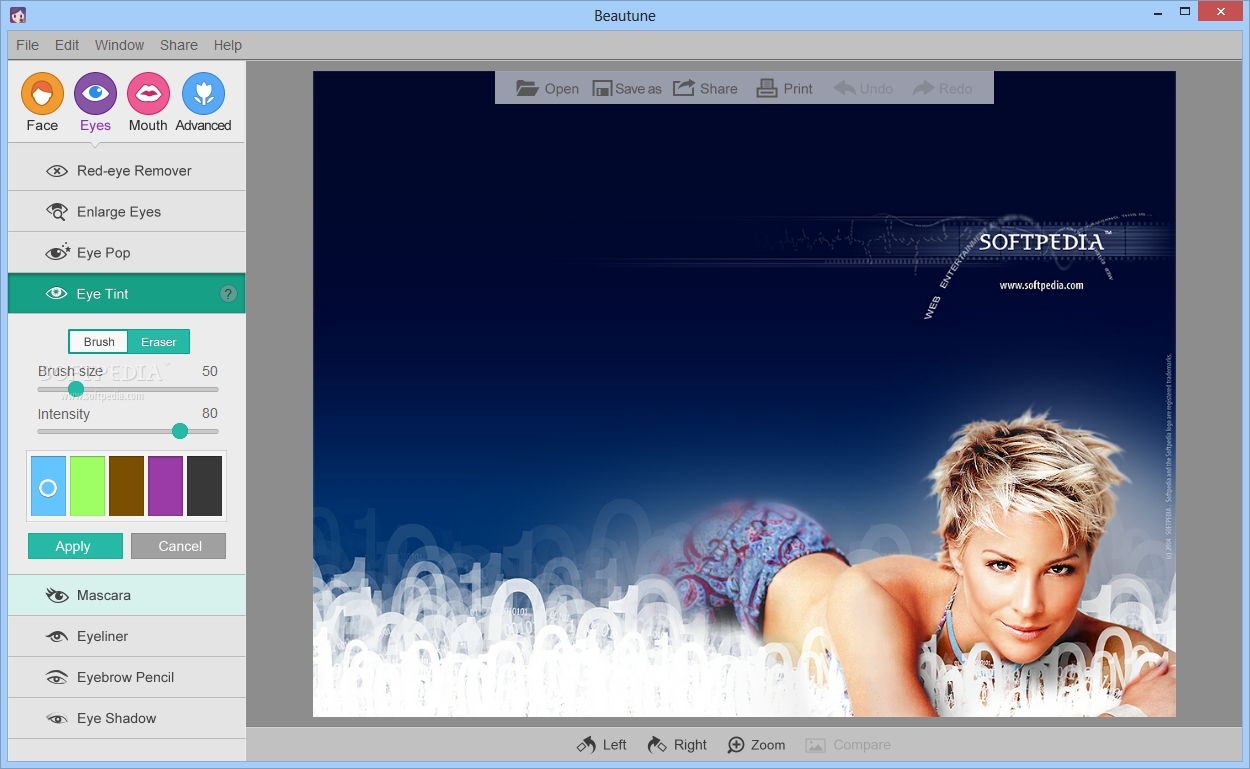1250x769 pixels.
Task: Cancel the eye tint changes
Action: [x=178, y=546]
